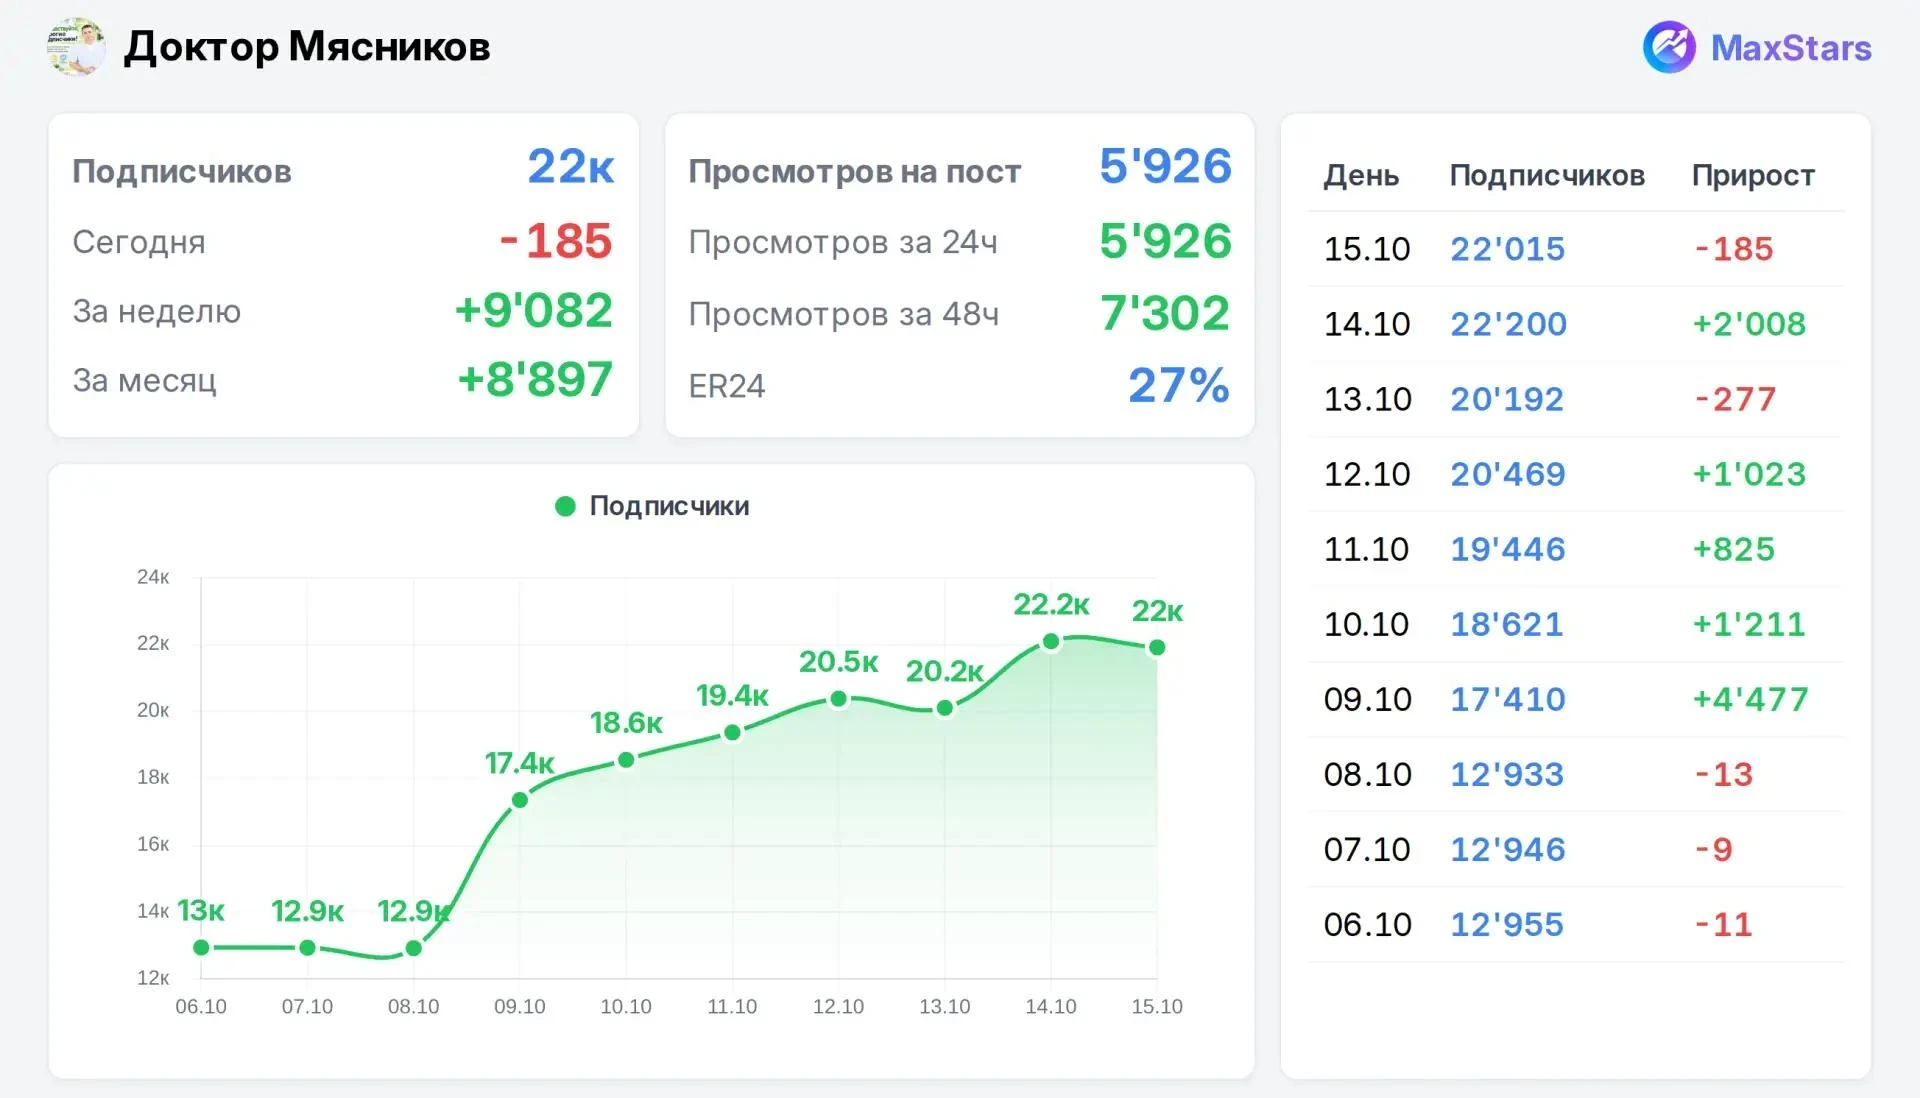Click the 11.10 date cell in table

click(x=1366, y=549)
